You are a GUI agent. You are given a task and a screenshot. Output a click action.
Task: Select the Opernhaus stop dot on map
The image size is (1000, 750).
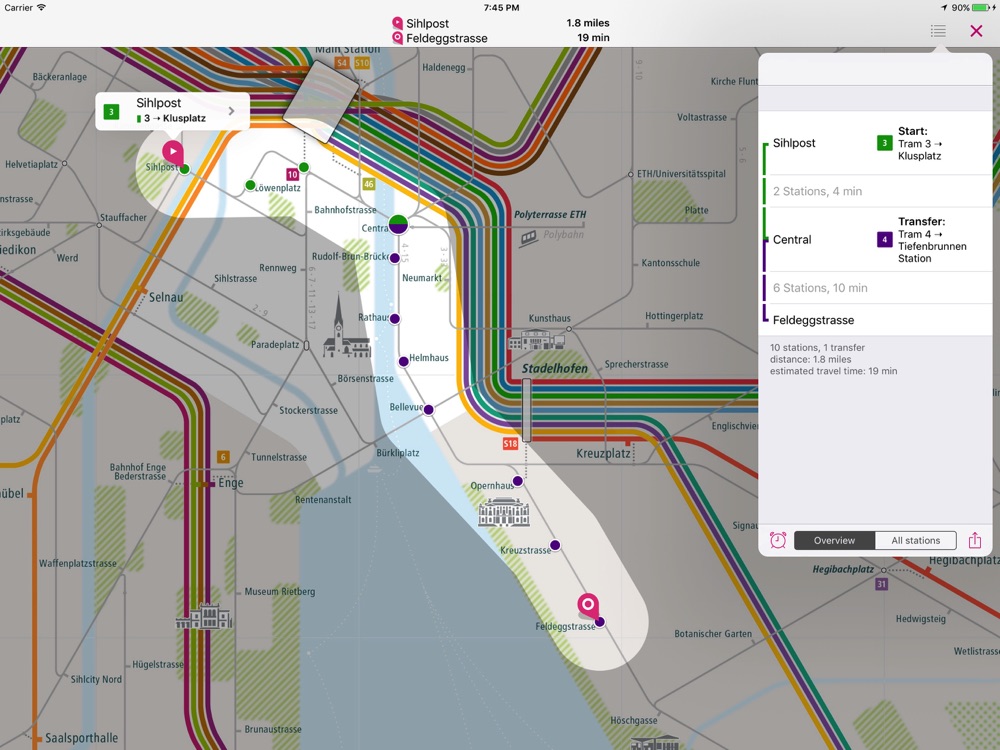(518, 481)
